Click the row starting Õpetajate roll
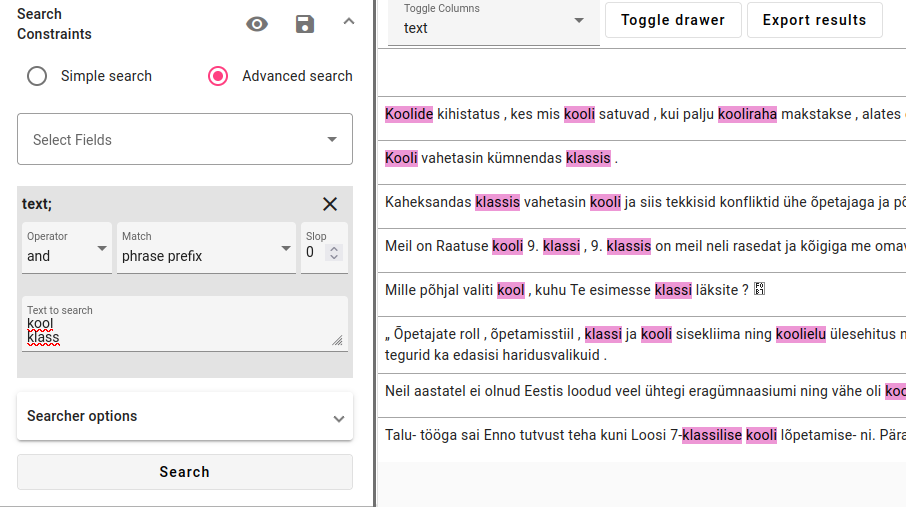906x507 pixels. [642, 345]
